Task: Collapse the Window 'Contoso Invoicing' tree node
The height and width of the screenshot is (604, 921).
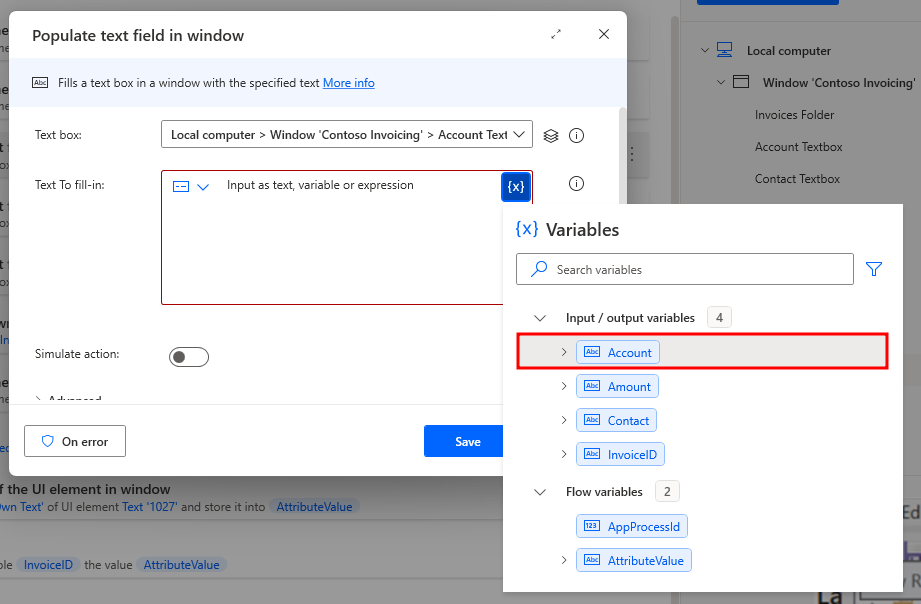Action: 720,82
